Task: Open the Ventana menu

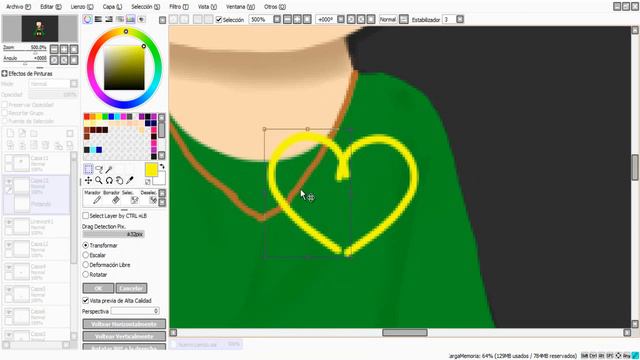Action: (x=240, y=7)
